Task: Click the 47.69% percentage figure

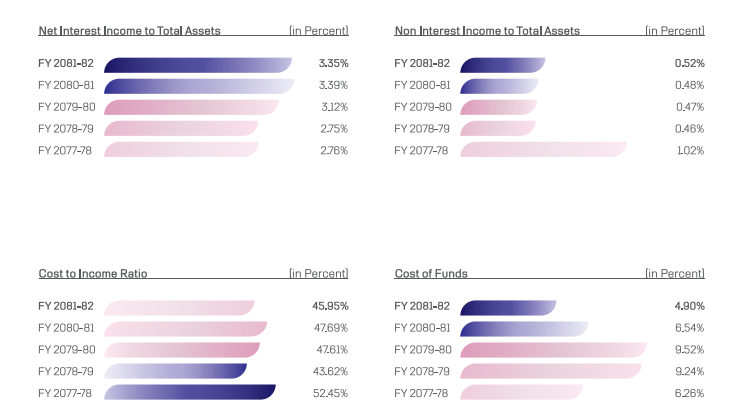Action: [x=331, y=328]
